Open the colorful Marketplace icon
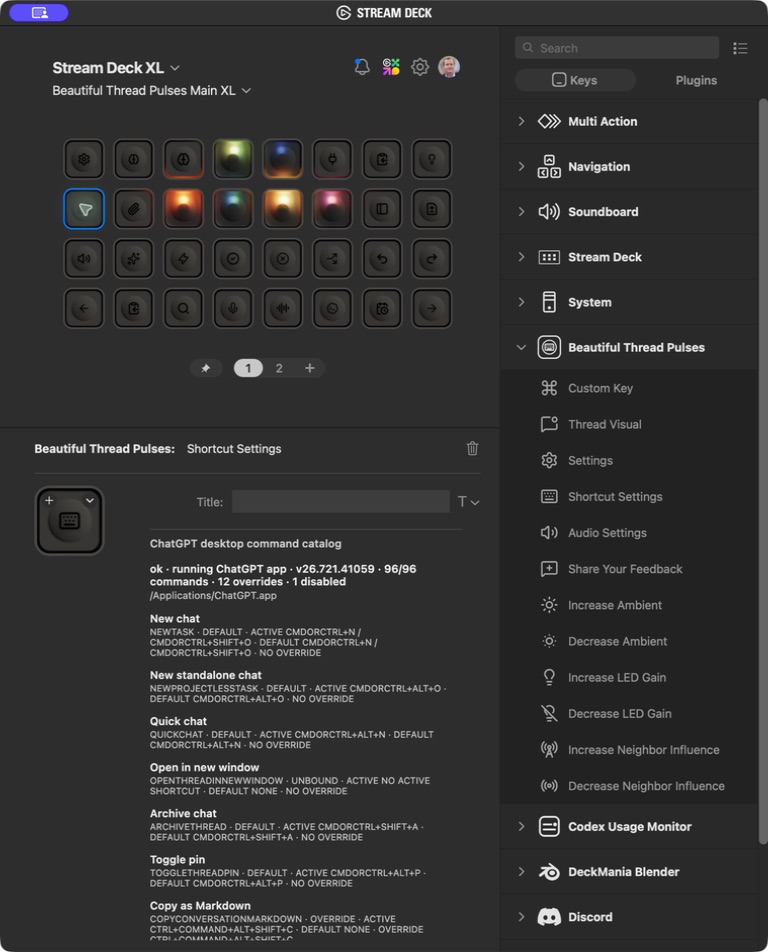Image resolution: width=768 pixels, height=952 pixels. pos(391,67)
